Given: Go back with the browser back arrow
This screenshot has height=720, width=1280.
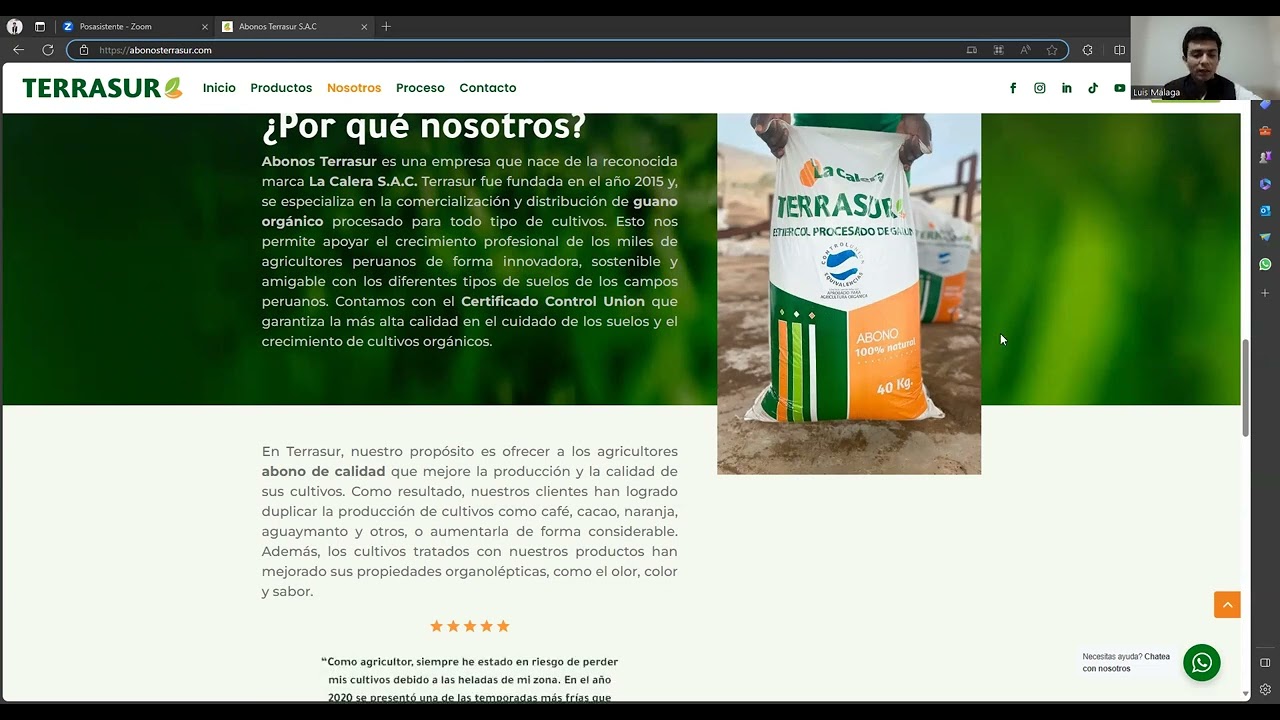Looking at the screenshot, I should point(18,50).
